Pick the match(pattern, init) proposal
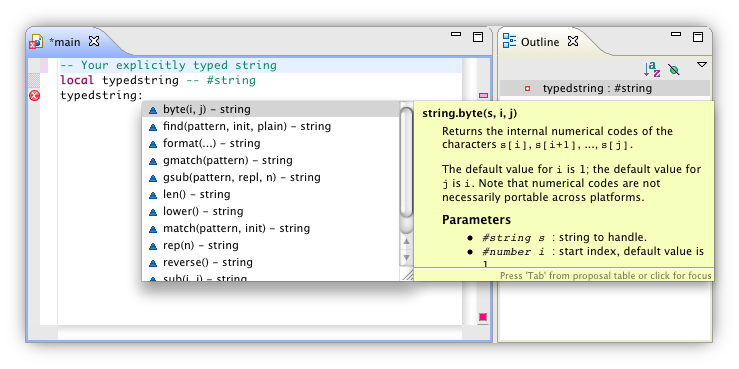 (x=271, y=228)
